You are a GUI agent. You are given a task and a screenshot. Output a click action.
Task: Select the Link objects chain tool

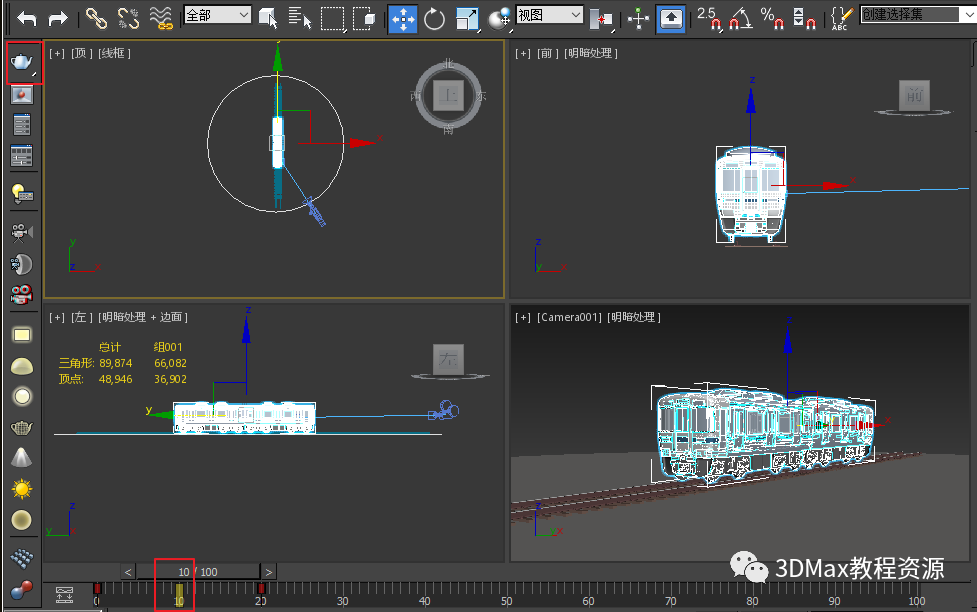point(95,18)
